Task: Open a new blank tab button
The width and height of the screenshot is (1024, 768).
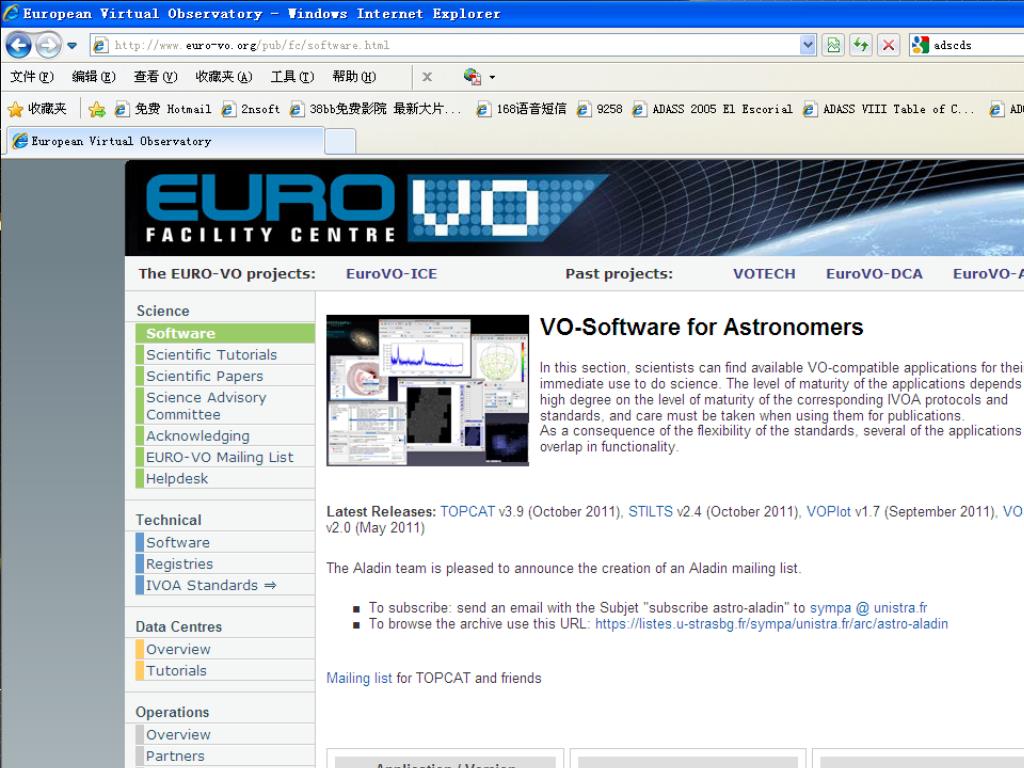Action: click(340, 141)
